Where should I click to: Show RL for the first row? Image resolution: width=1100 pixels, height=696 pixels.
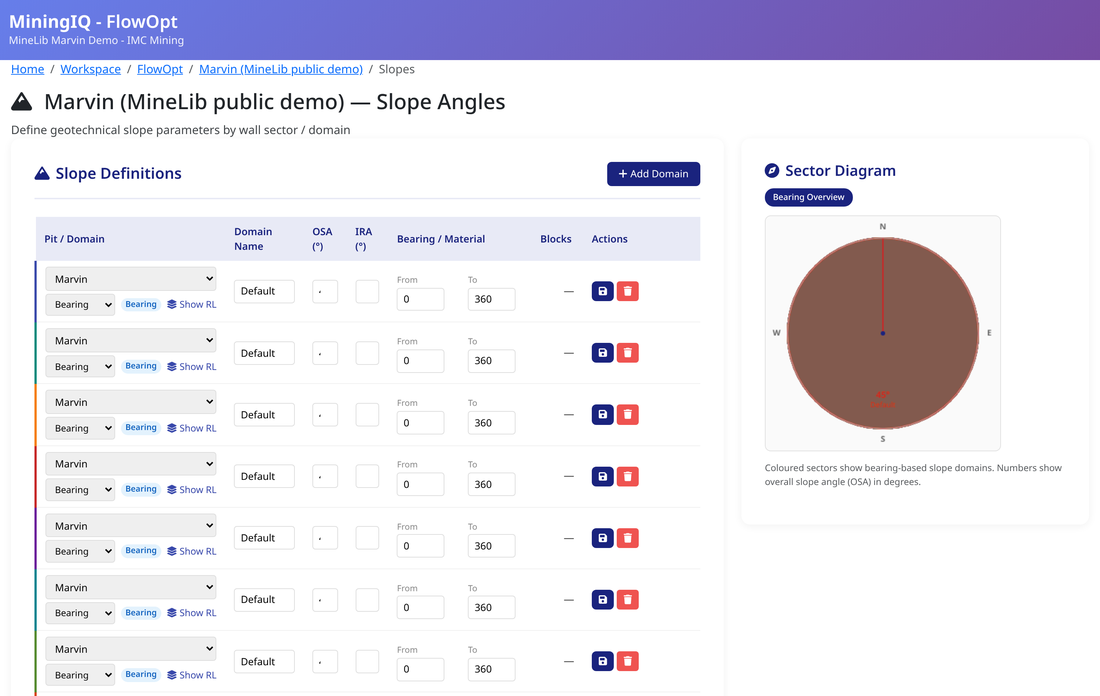(x=192, y=304)
